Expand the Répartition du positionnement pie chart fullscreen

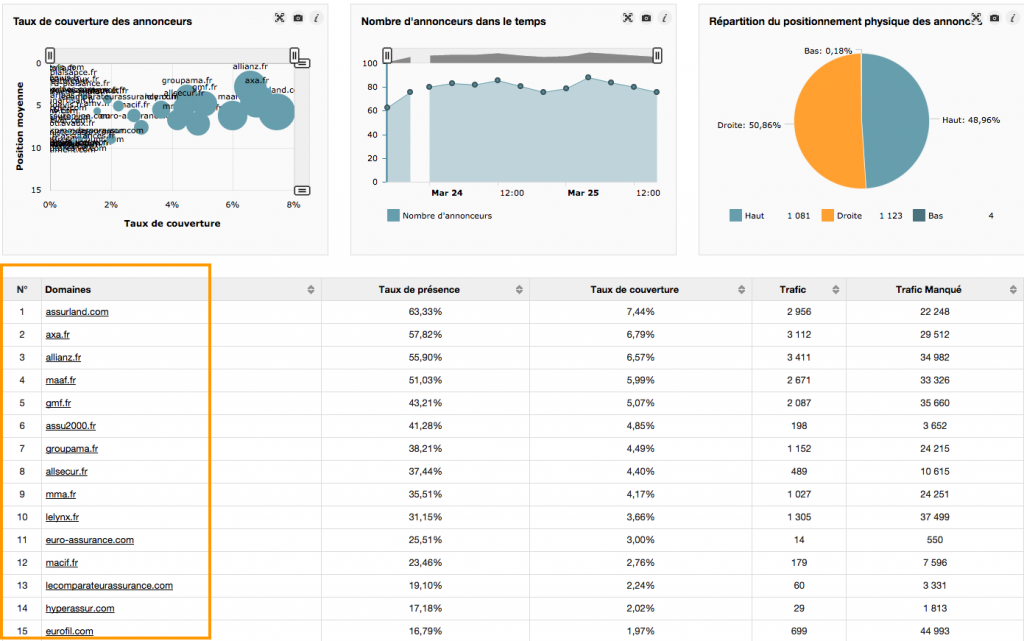click(x=976, y=18)
